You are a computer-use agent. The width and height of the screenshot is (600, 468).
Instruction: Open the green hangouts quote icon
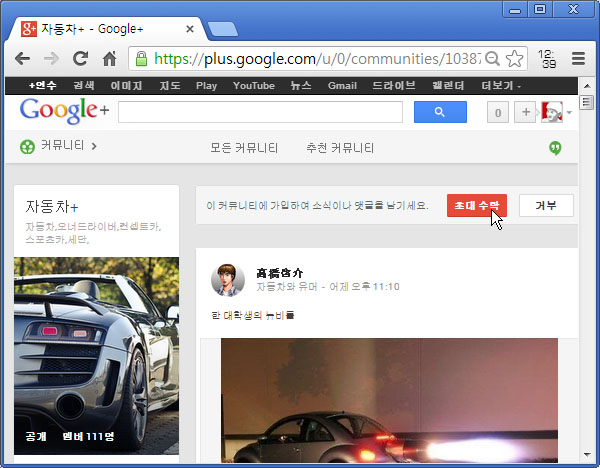[555, 148]
